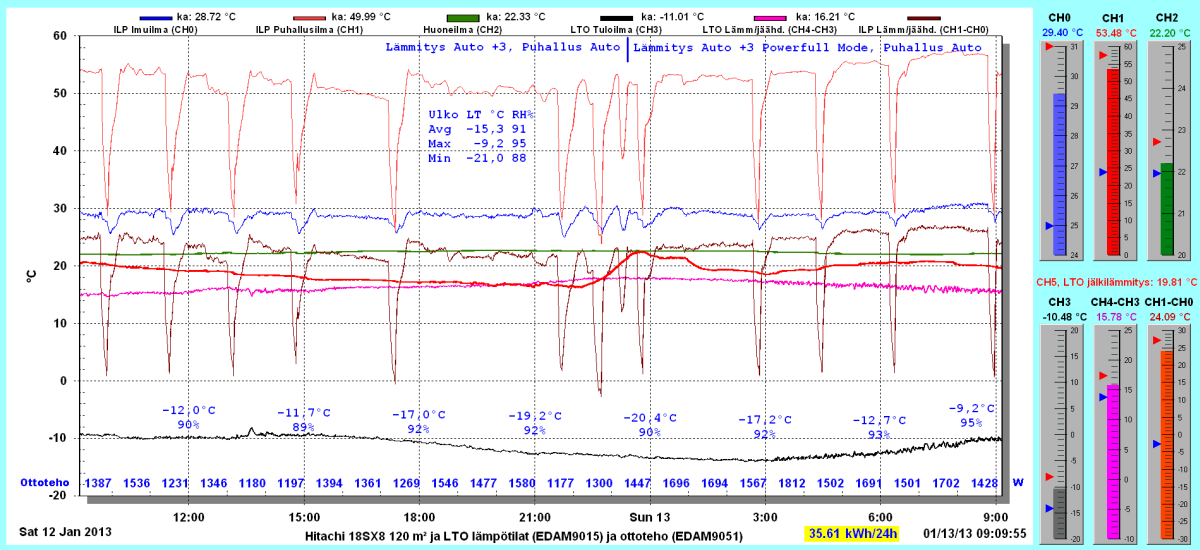
Task: Click the blue min marker on CH3 gauge
Action: (1049, 508)
